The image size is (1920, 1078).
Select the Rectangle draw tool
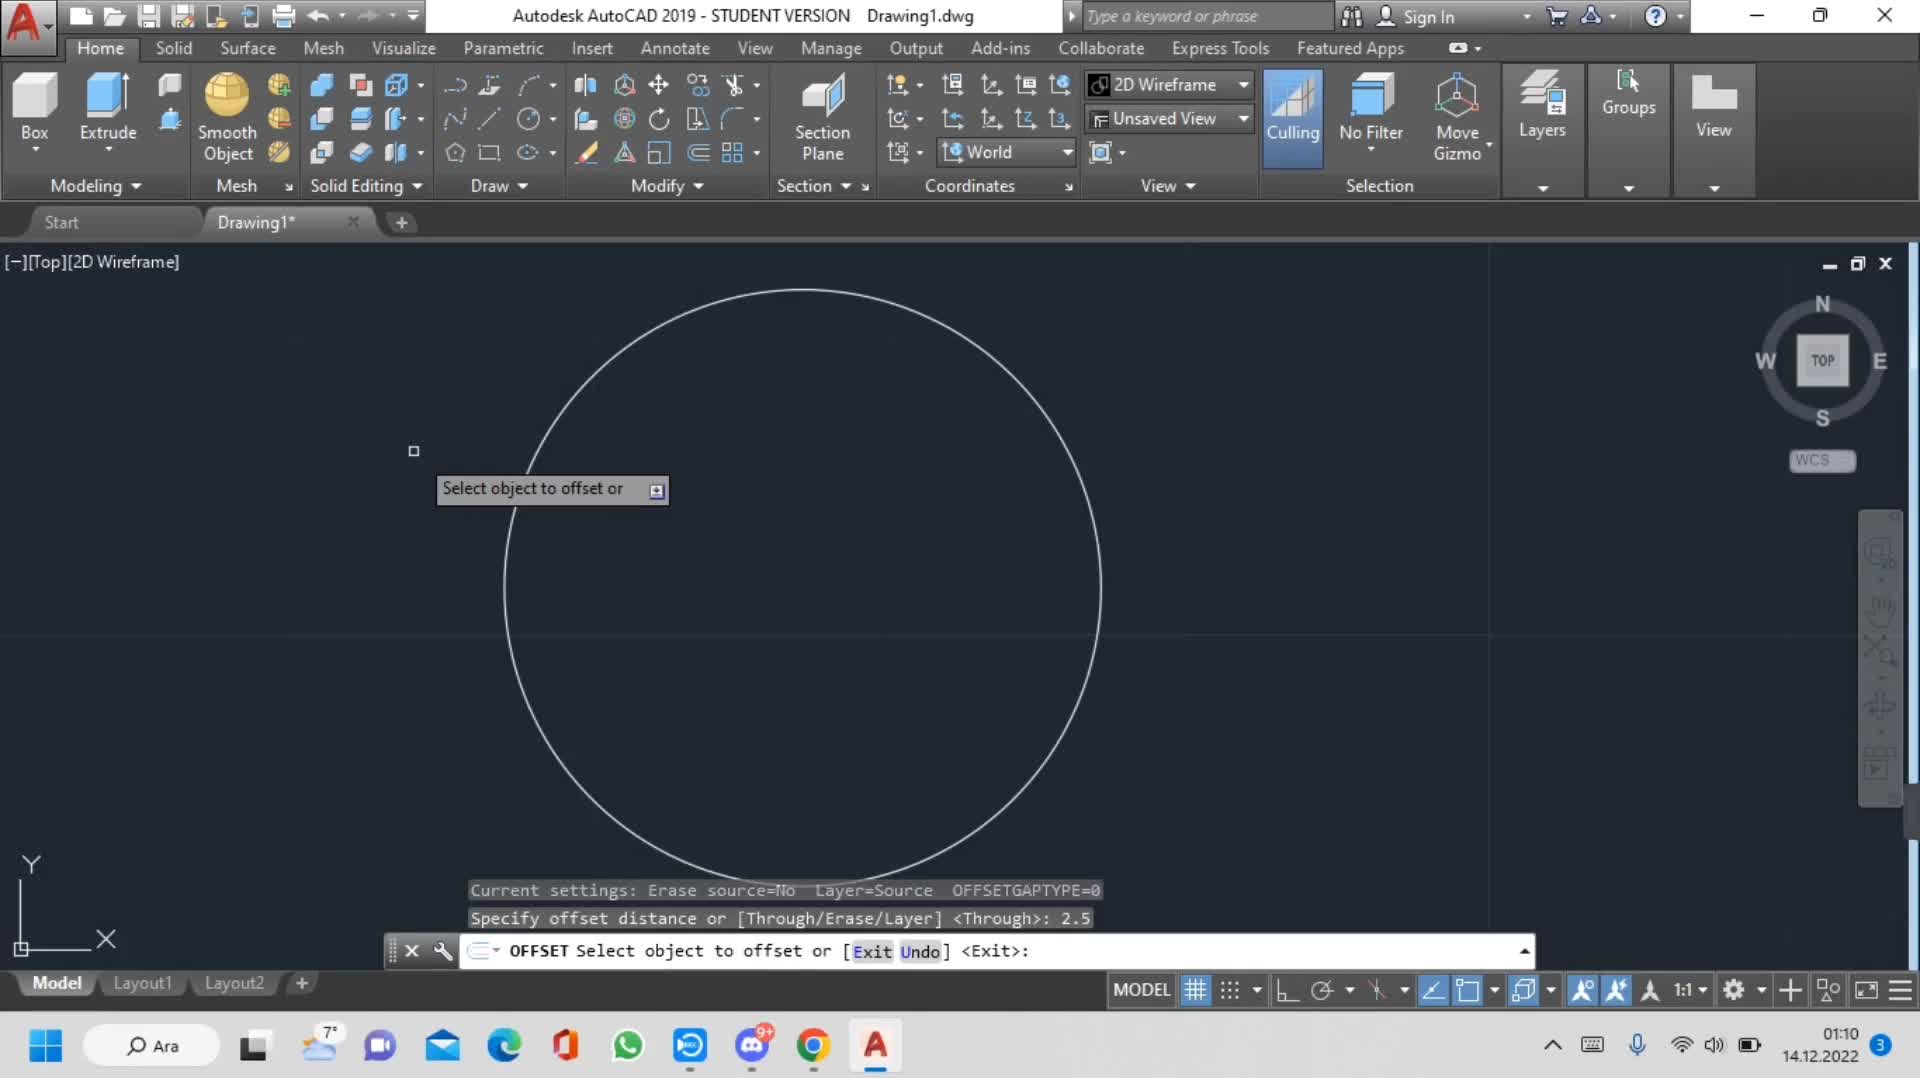(x=489, y=153)
